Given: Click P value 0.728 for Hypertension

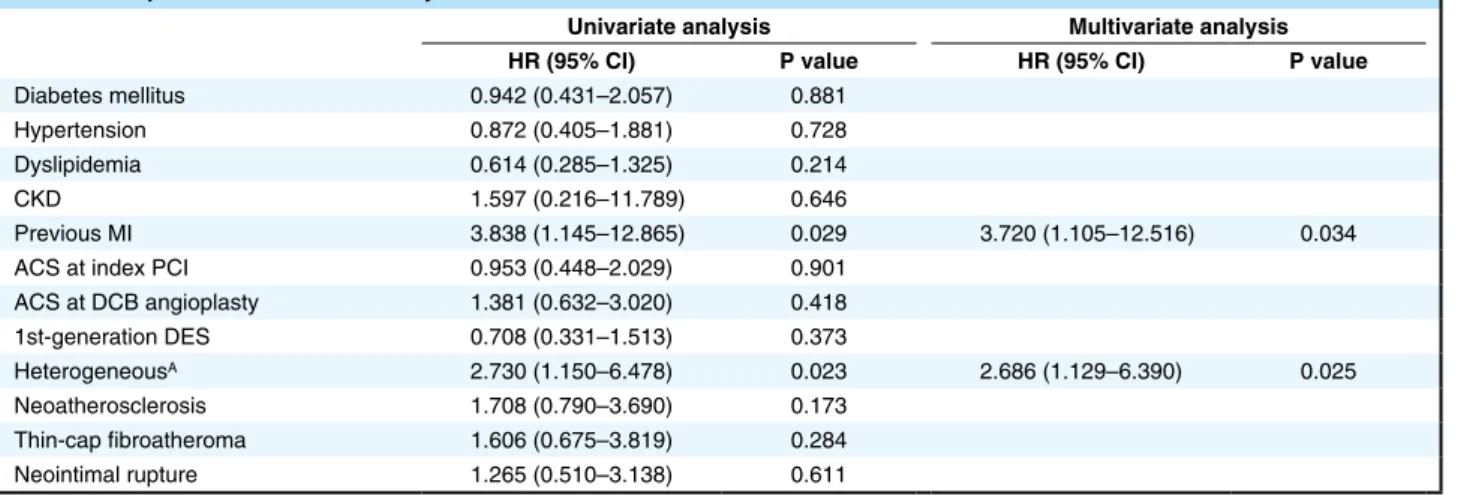Looking at the screenshot, I should click(x=818, y=131).
